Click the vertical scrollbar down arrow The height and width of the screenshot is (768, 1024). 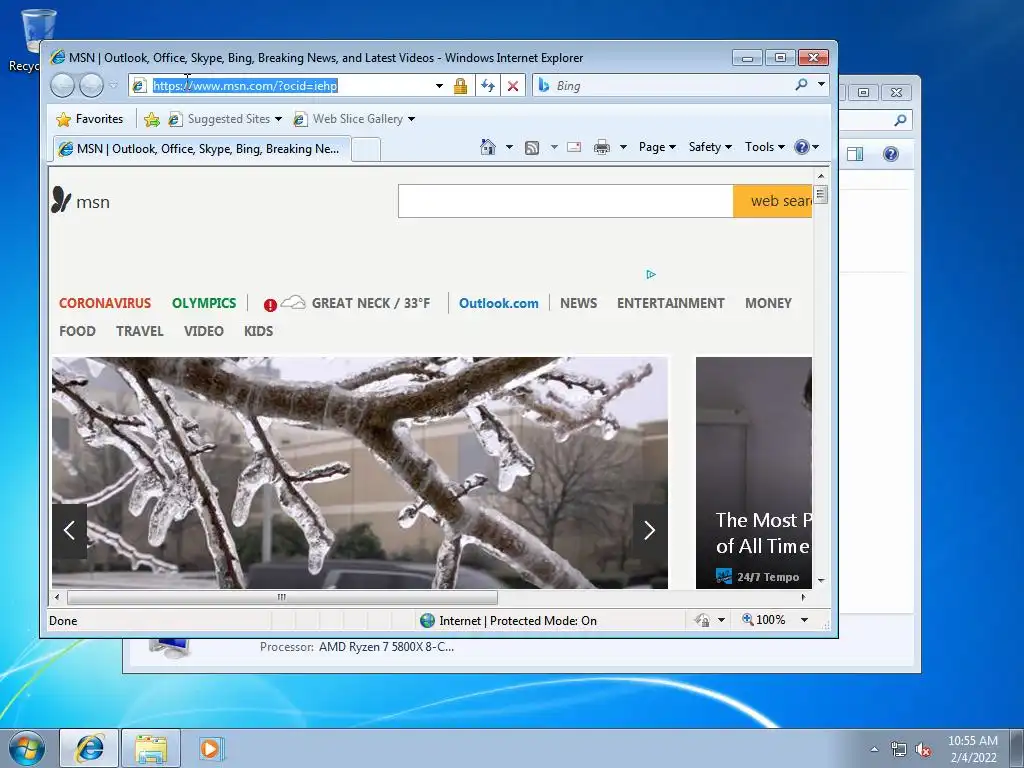[x=821, y=581]
